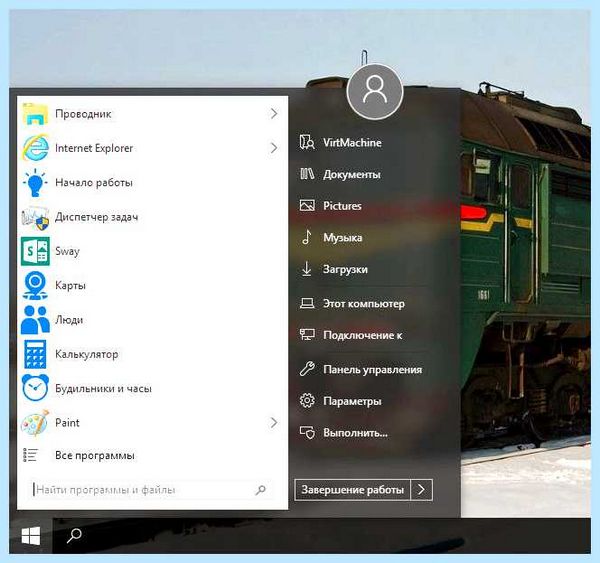
Task: Click the Выполнить run icon
Action: (307, 432)
